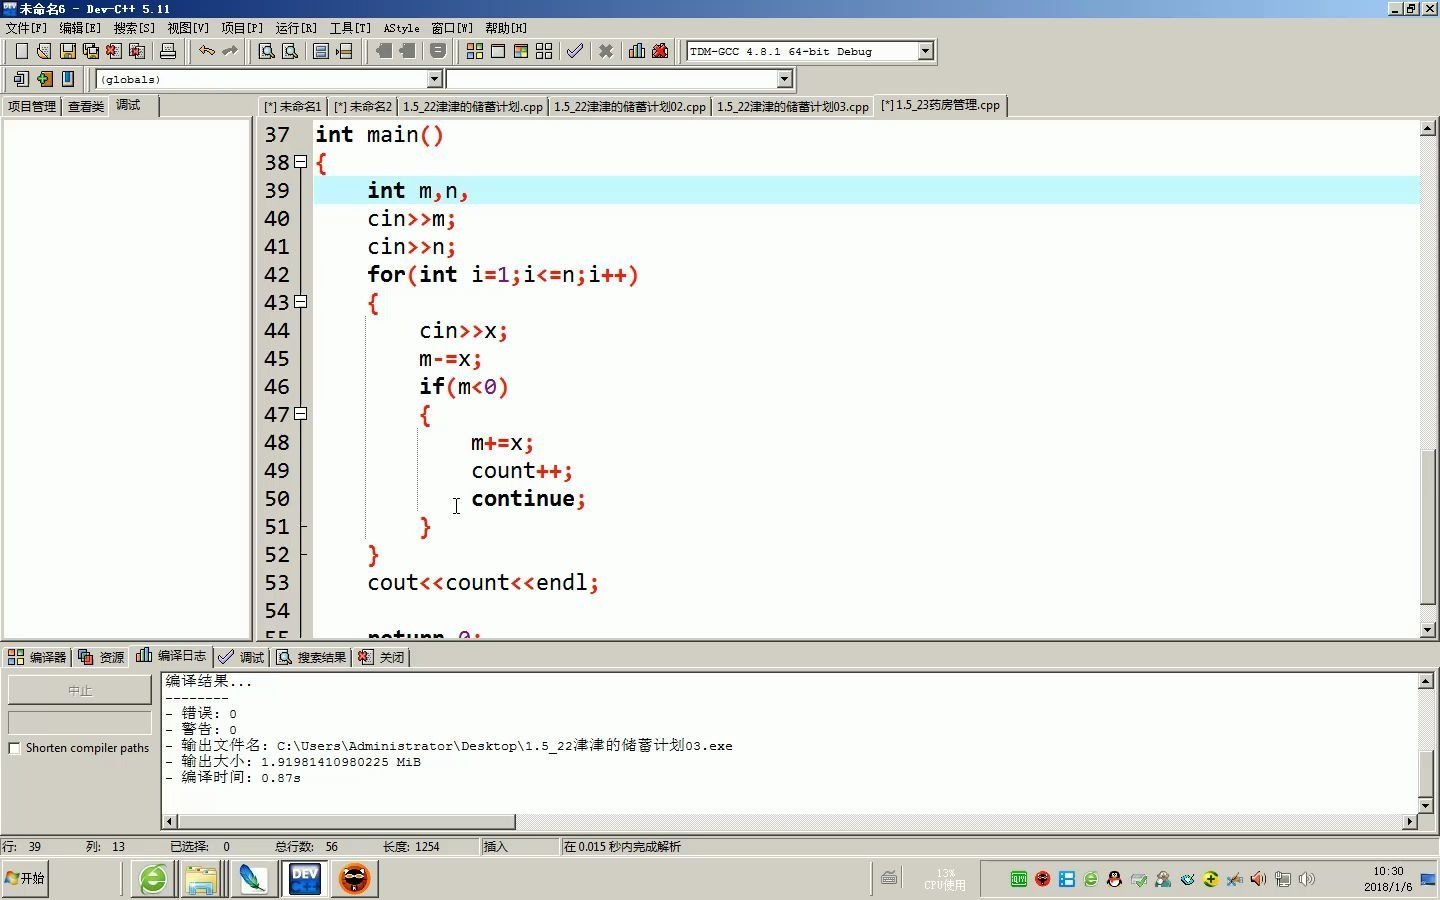
Task: Open the AStyle menu
Action: (x=402, y=28)
